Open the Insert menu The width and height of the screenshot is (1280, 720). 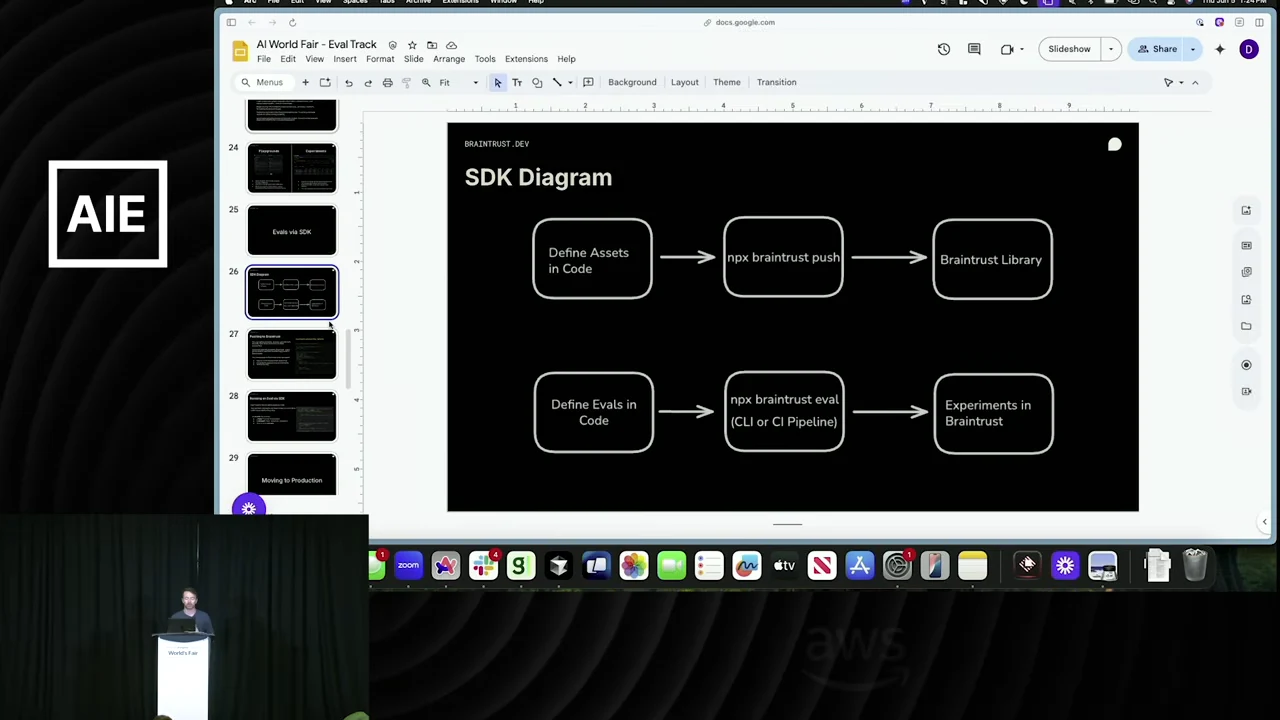(345, 59)
